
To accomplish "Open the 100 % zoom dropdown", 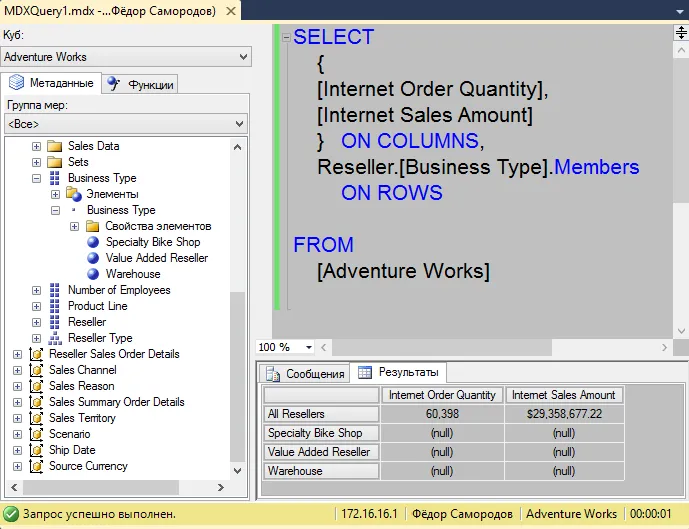I will 309,347.
